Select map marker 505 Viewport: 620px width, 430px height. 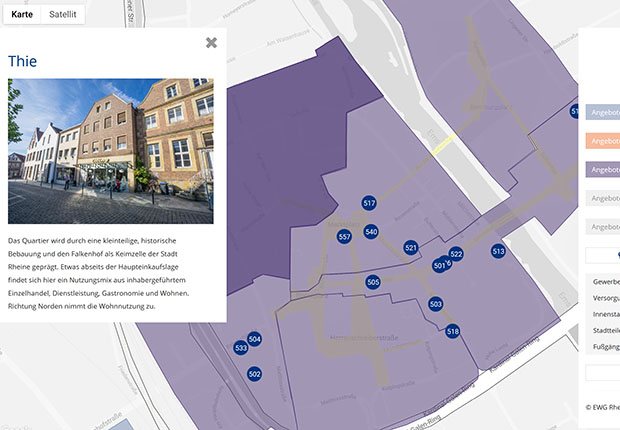click(x=373, y=282)
